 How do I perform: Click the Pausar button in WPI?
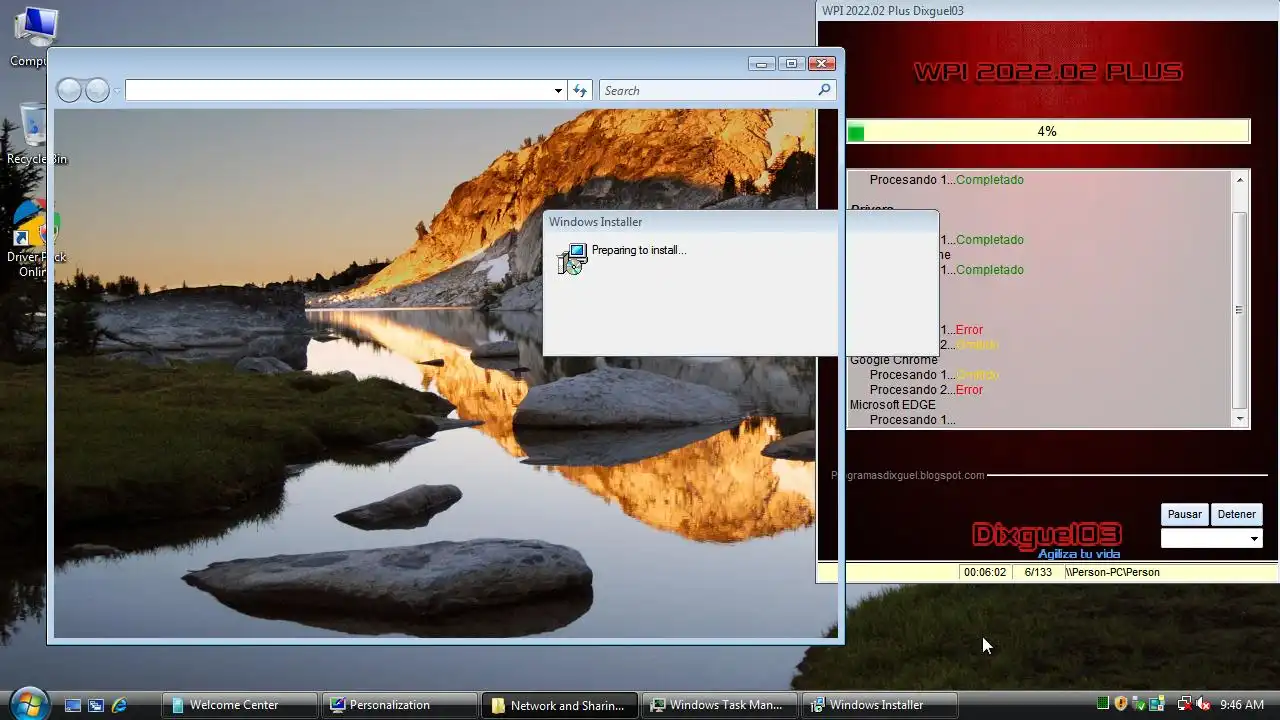(1185, 514)
